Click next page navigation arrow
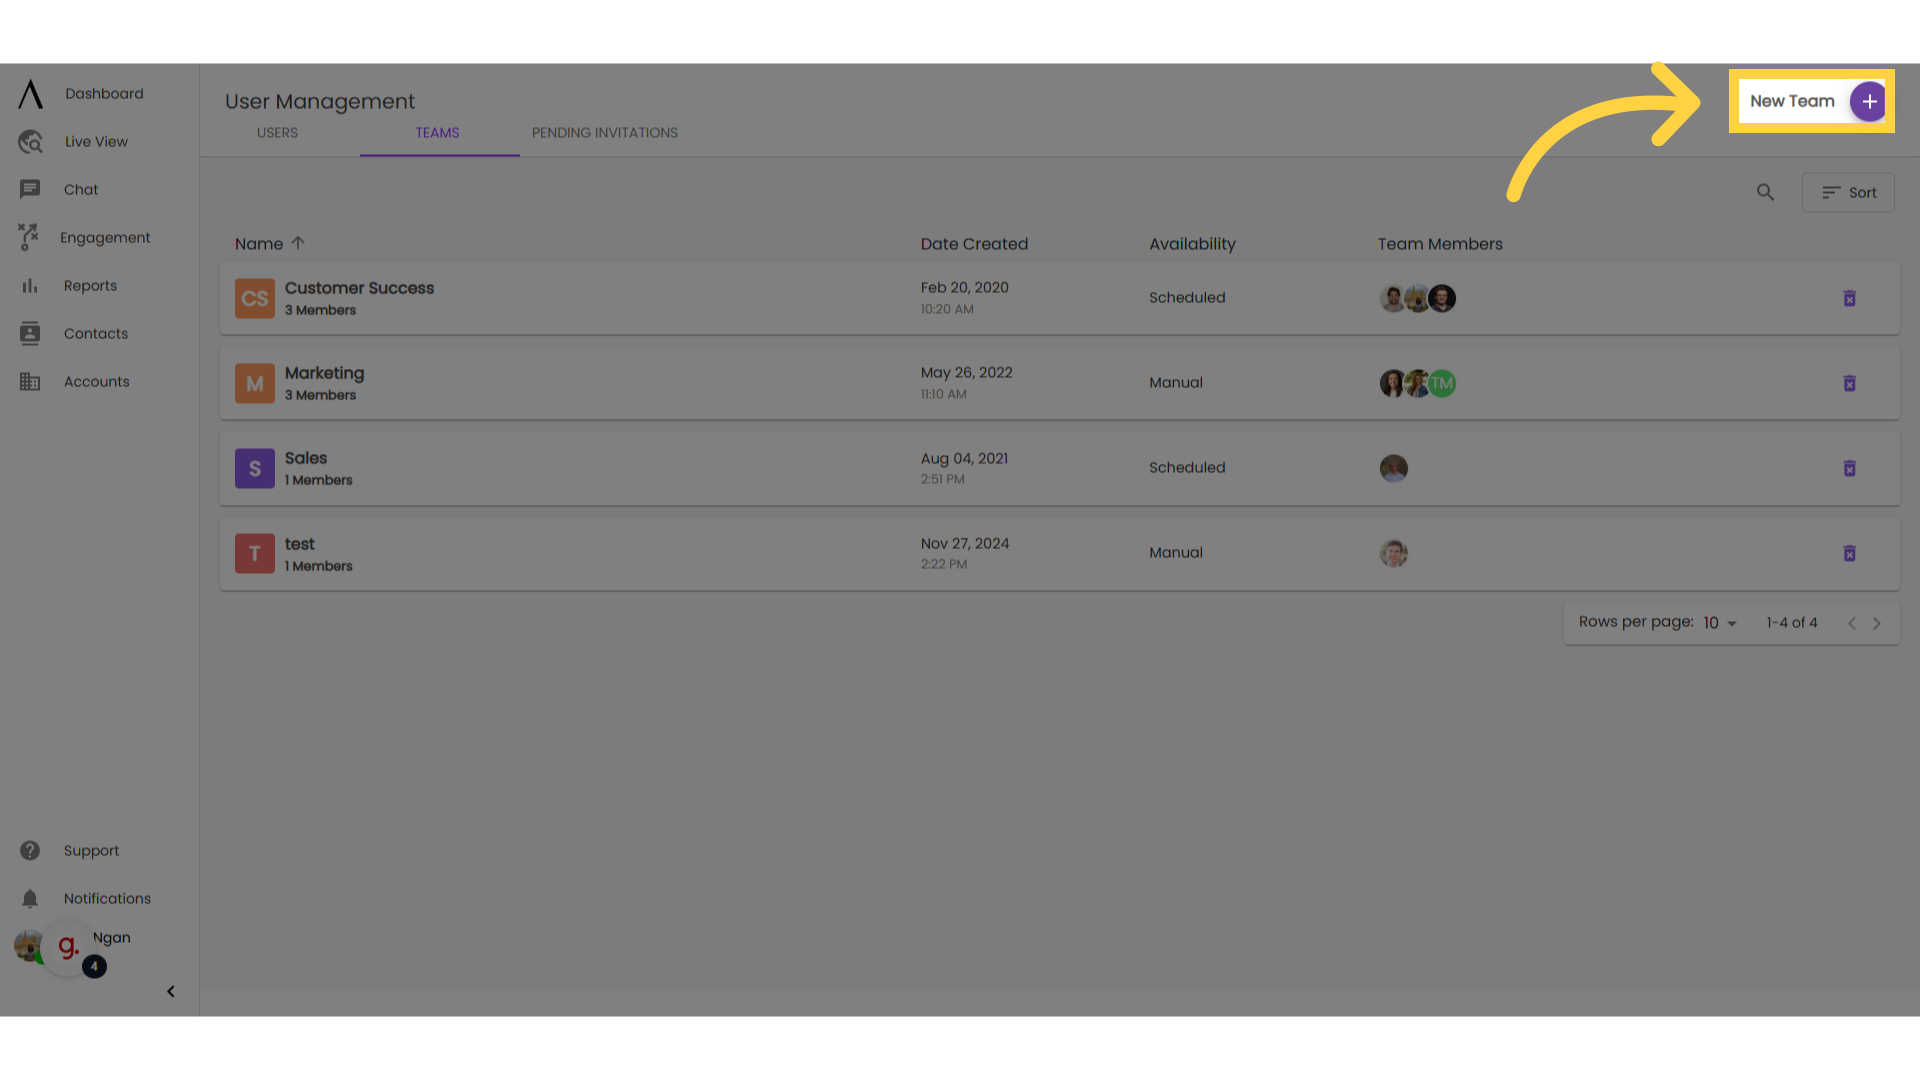 1876,622
